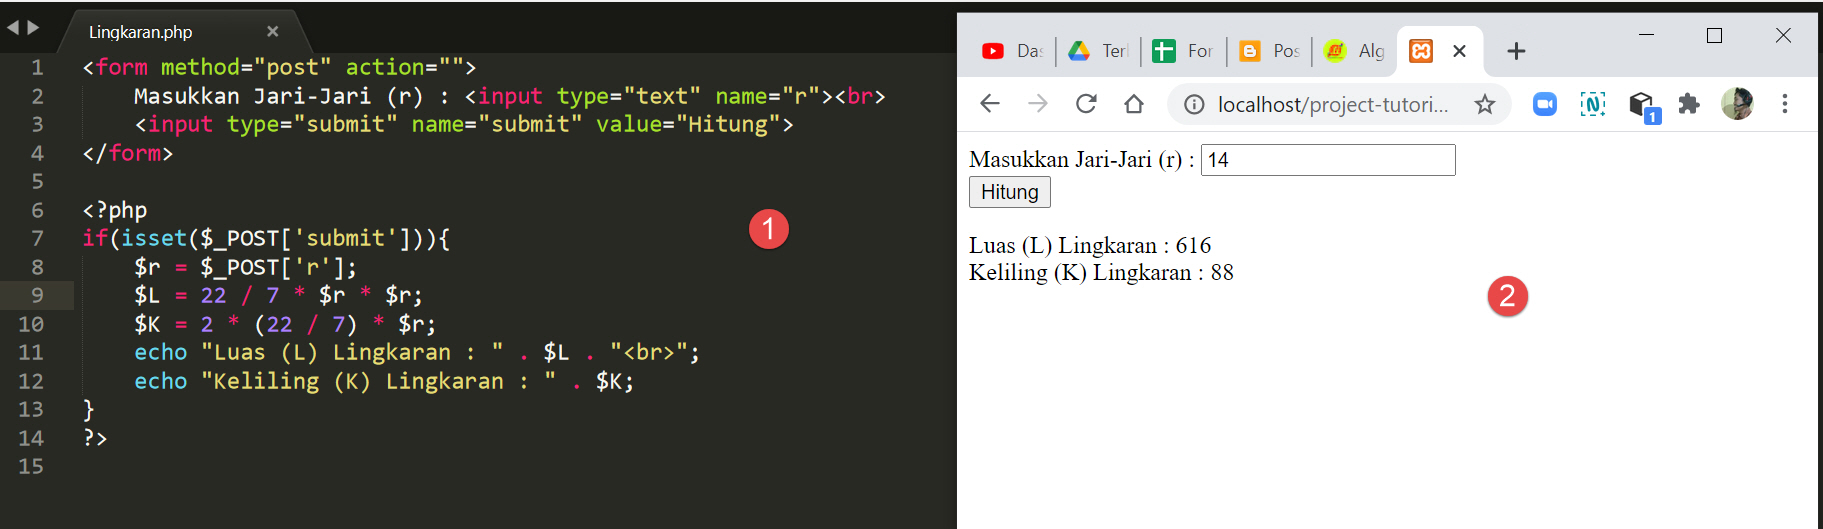Switch to the Blogger Pos tab
The image size is (1823, 529).
(1270, 51)
